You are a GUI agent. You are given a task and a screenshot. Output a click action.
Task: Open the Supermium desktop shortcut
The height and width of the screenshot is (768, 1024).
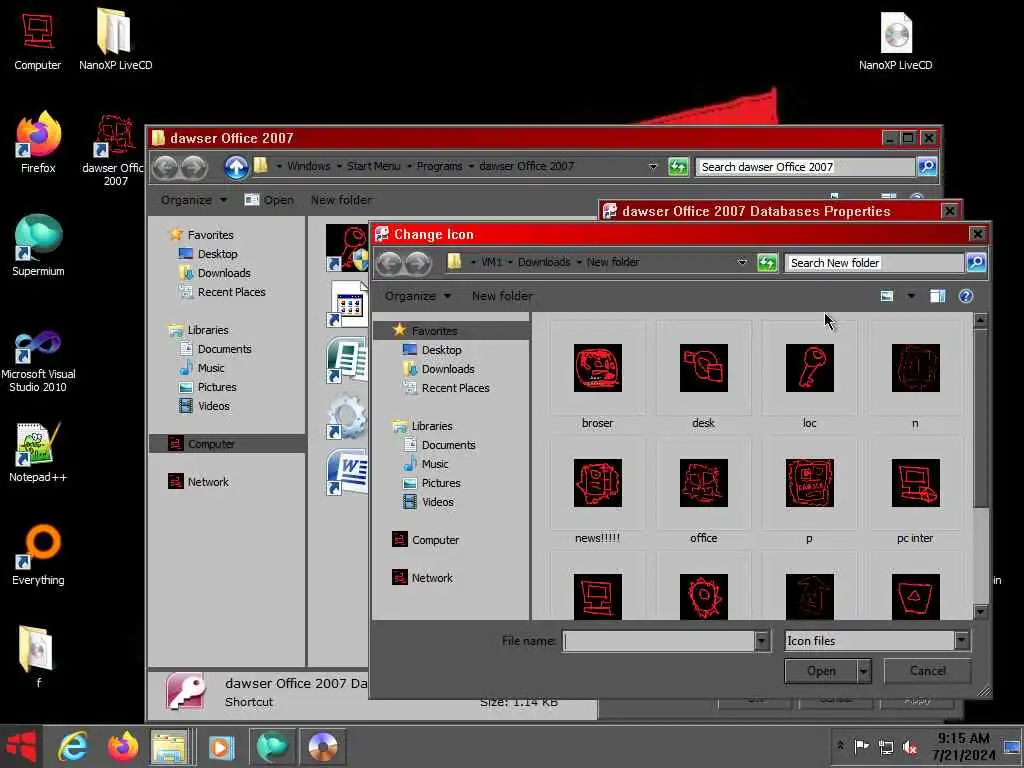pyautogui.click(x=38, y=246)
